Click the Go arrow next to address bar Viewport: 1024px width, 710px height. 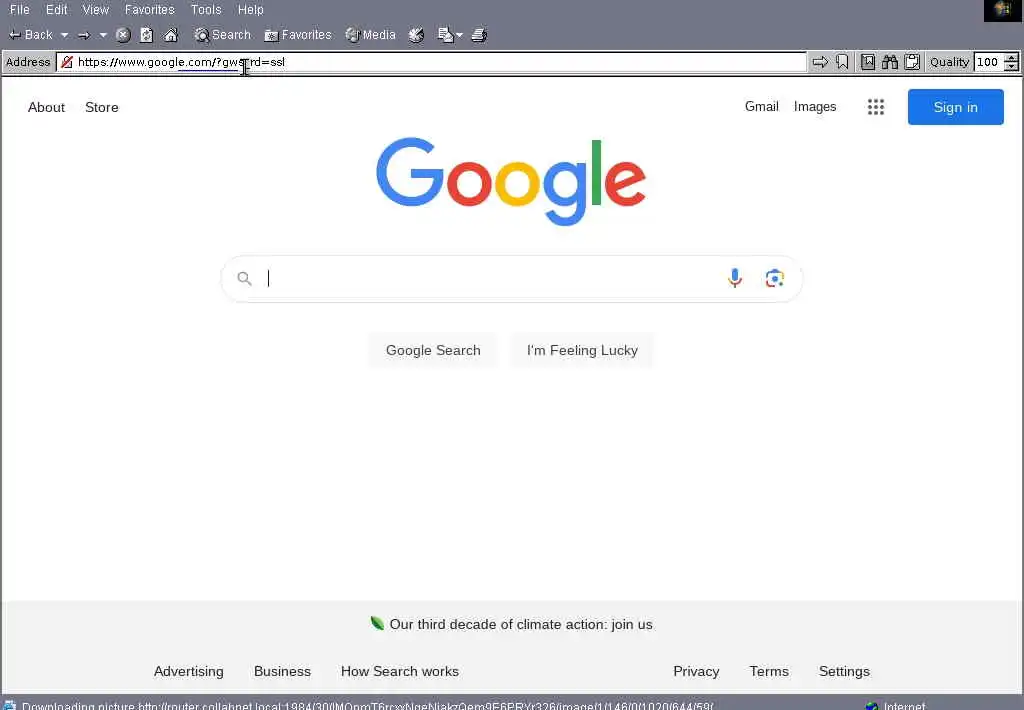pyautogui.click(x=820, y=62)
